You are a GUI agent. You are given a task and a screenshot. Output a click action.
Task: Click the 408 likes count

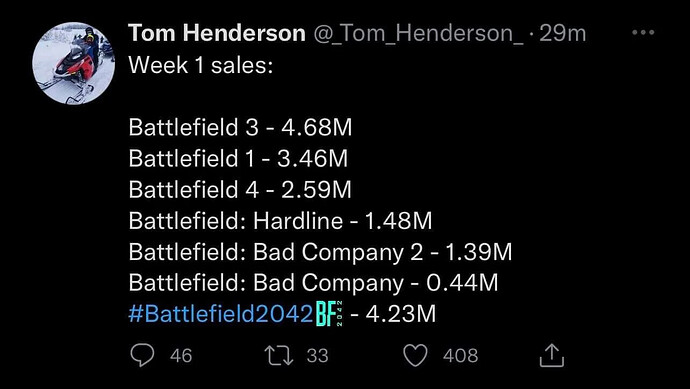[x=460, y=356]
